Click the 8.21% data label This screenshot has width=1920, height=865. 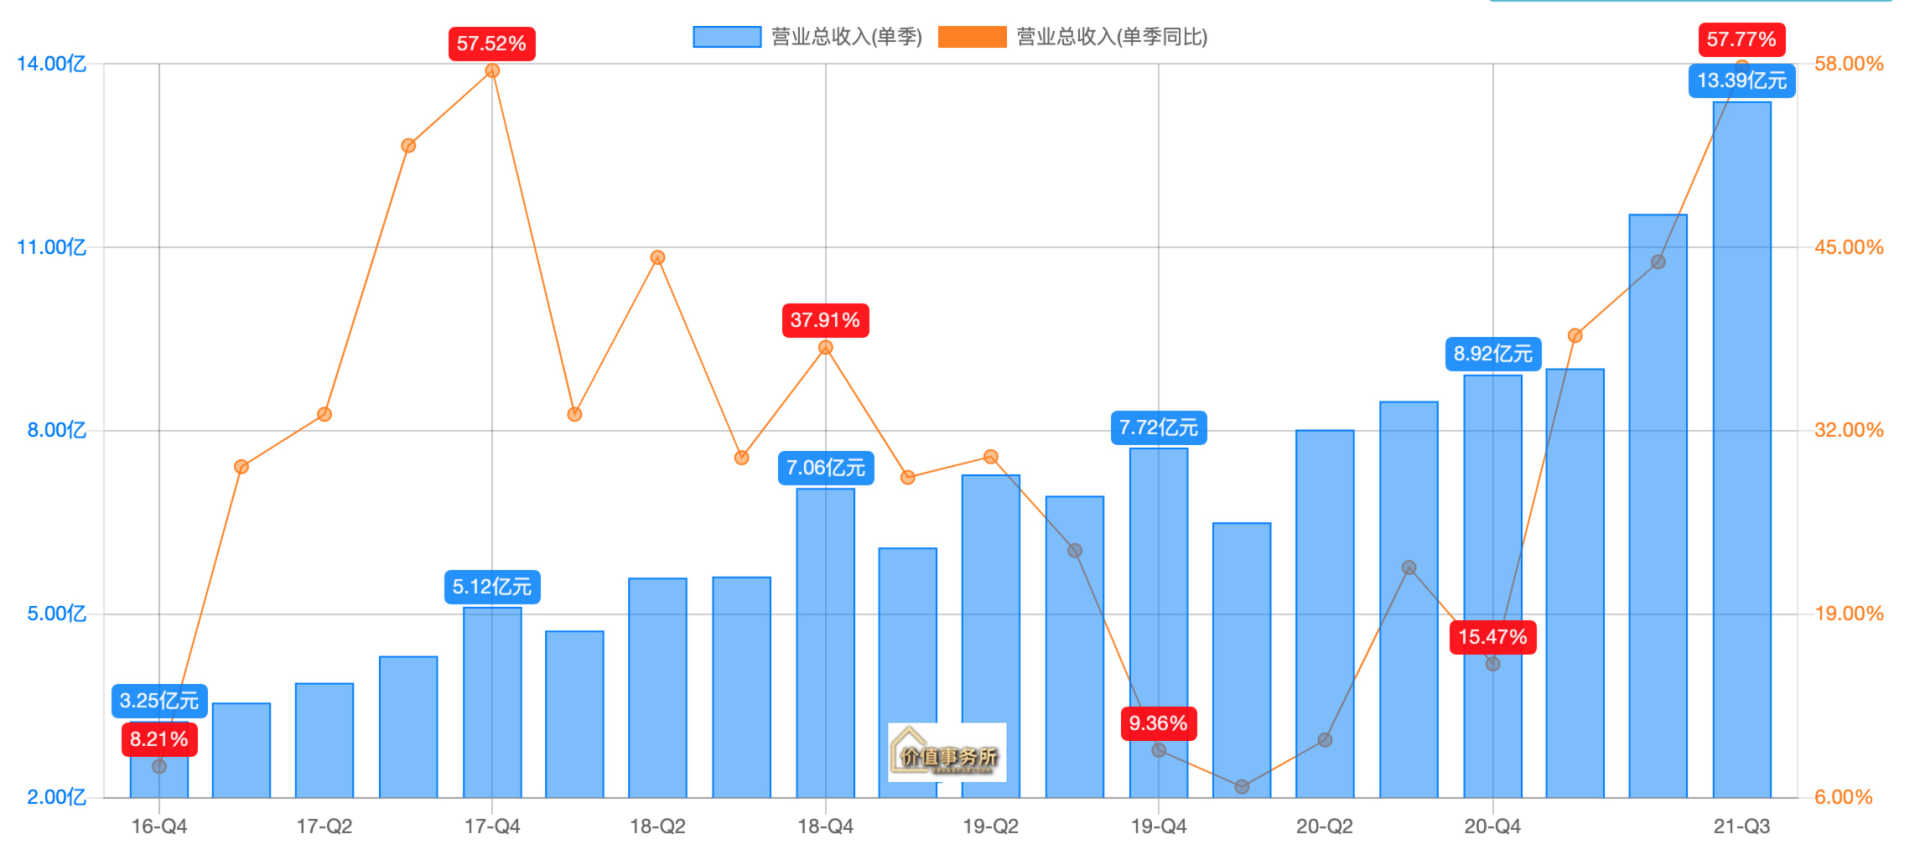tap(159, 740)
